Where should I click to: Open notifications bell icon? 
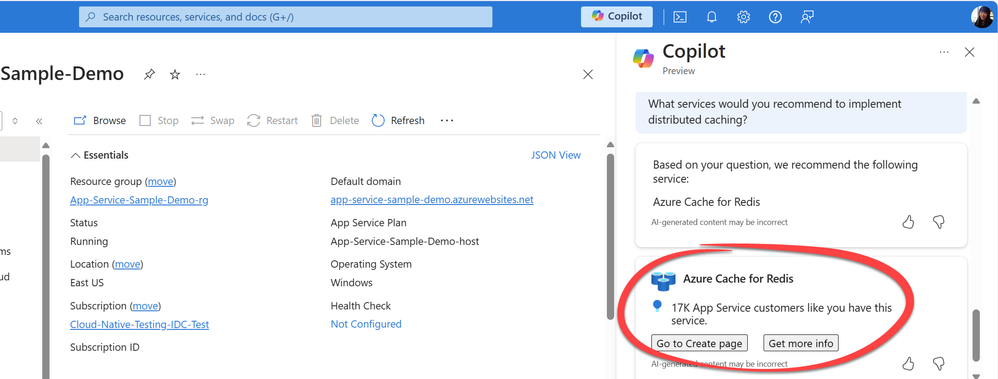pos(712,17)
